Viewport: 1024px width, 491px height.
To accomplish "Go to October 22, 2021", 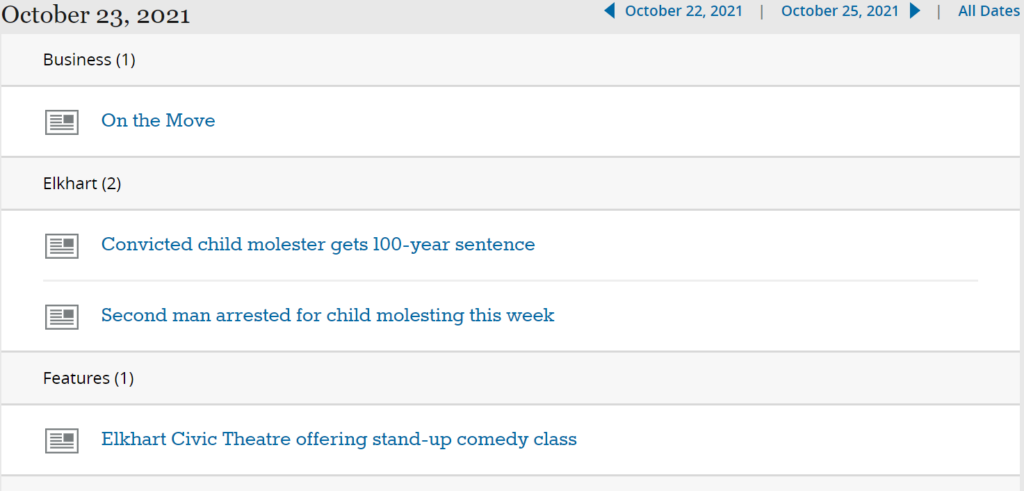I will coord(684,11).
